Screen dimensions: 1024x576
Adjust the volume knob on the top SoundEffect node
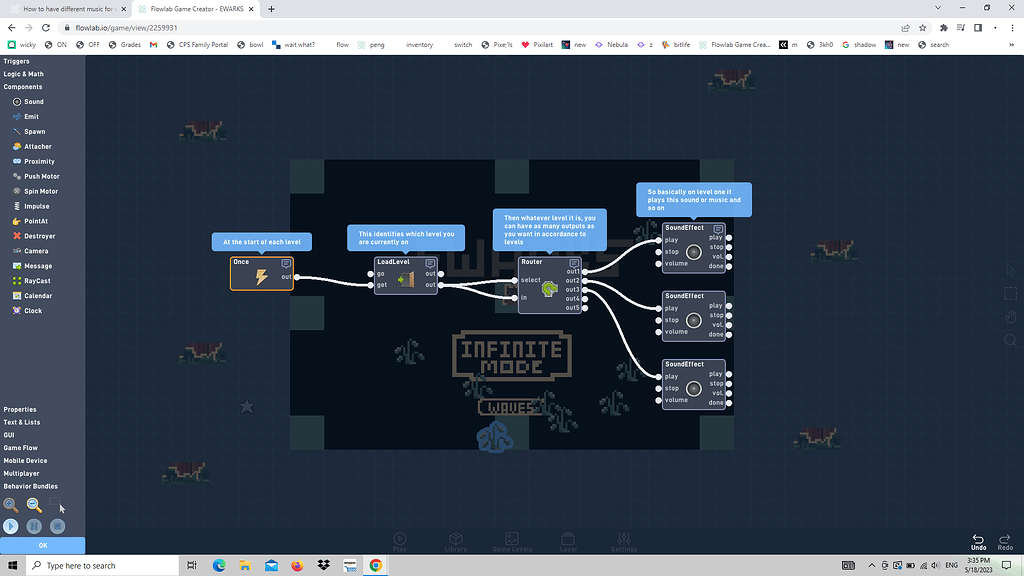[695, 253]
